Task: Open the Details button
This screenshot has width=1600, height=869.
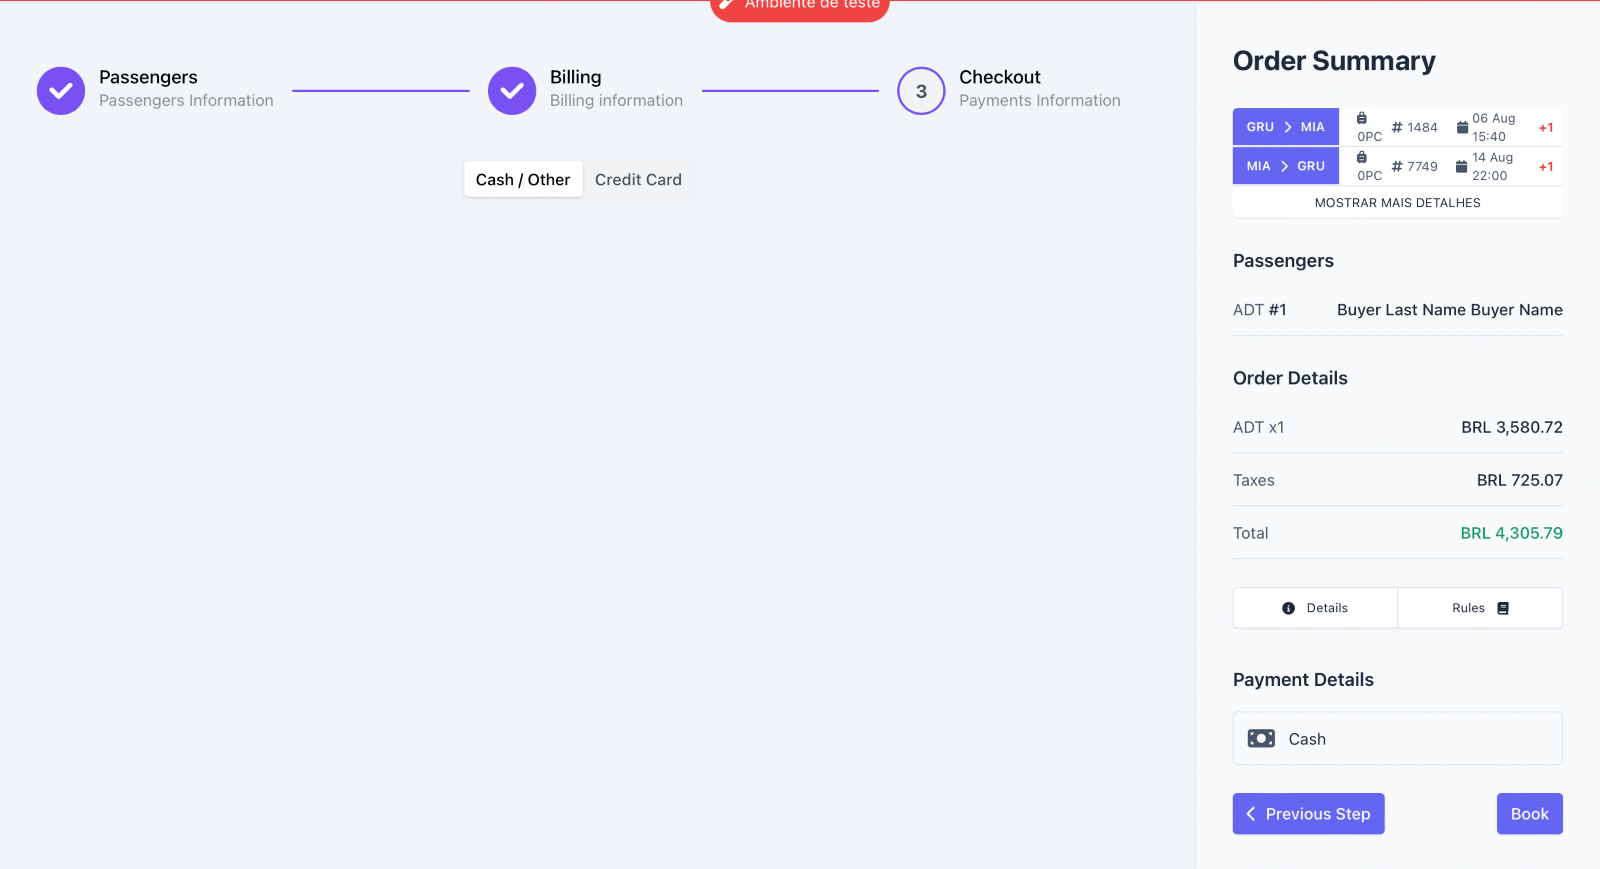Action: tap(1315, 608)
